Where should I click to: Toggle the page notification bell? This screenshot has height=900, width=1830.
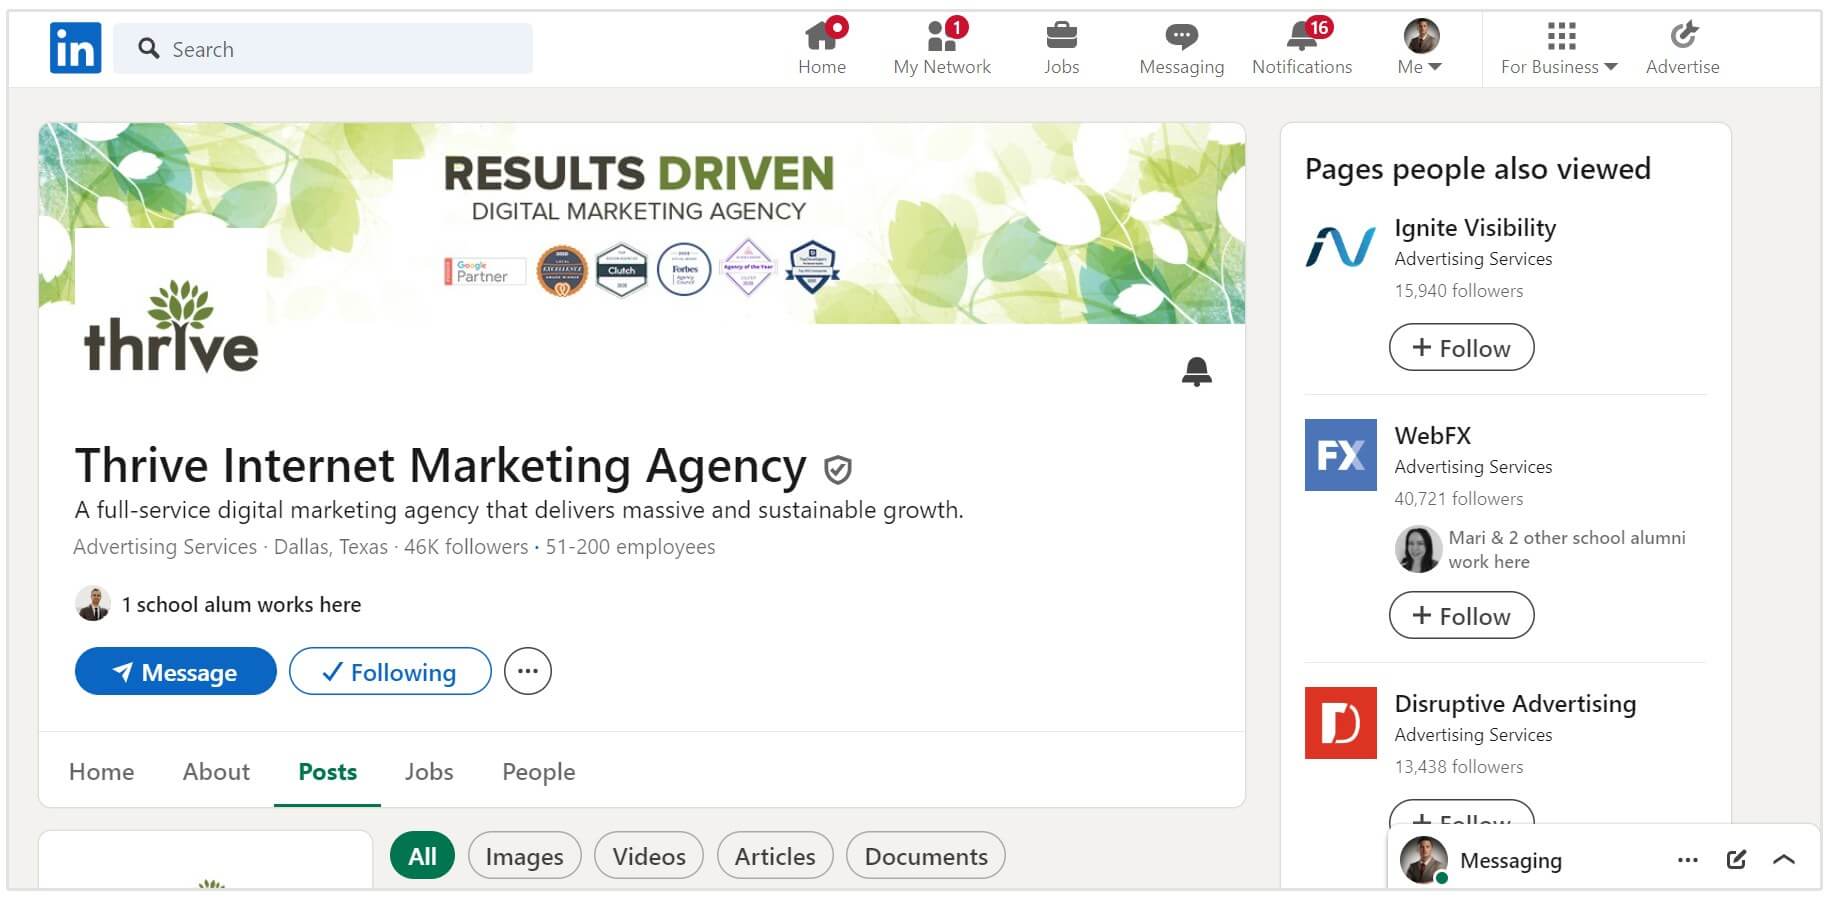click(1196, 371)
